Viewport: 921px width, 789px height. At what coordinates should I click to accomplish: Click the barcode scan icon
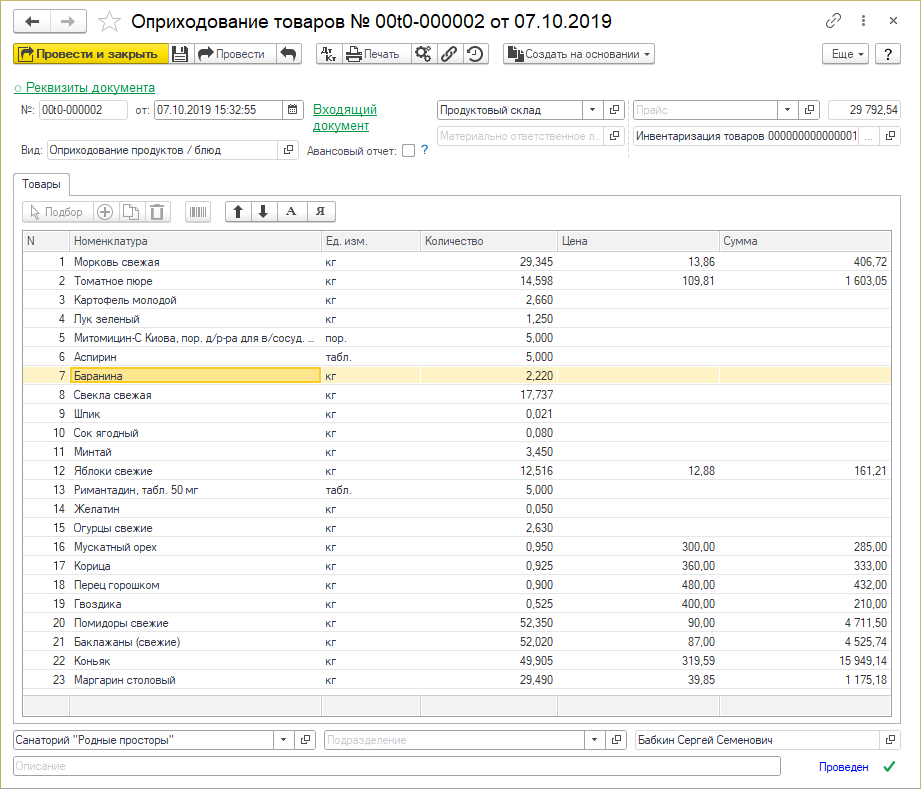click(198, 211)
